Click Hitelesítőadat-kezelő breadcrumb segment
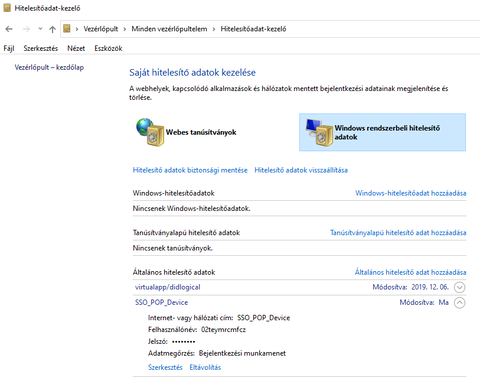 253,29
